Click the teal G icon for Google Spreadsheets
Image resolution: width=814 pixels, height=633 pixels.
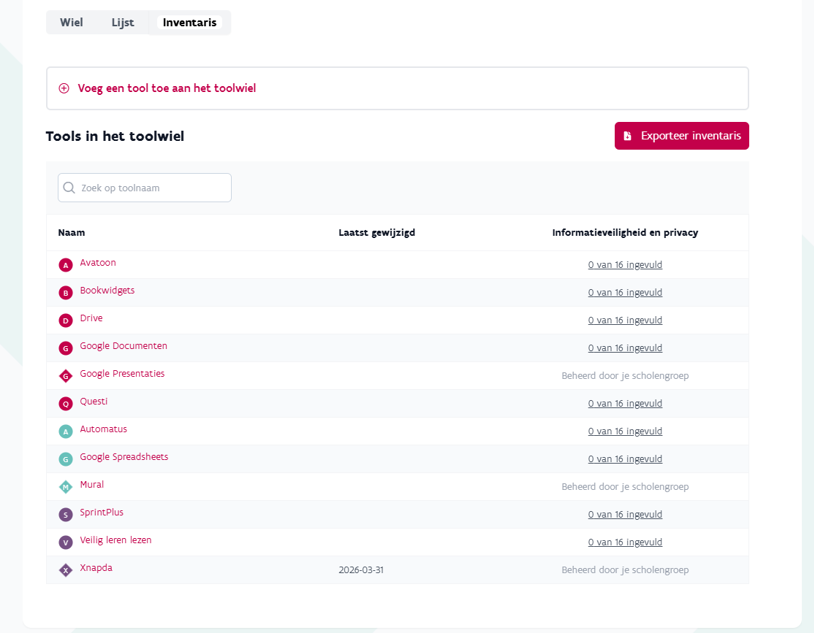[x=65, y=459]
